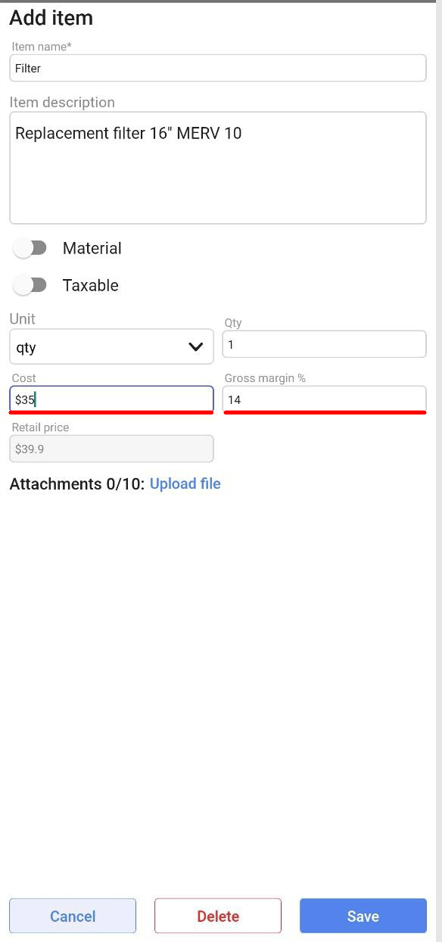Click the Attachments 0/10 label
Screen dimensions: 442x942
(77, 484)
